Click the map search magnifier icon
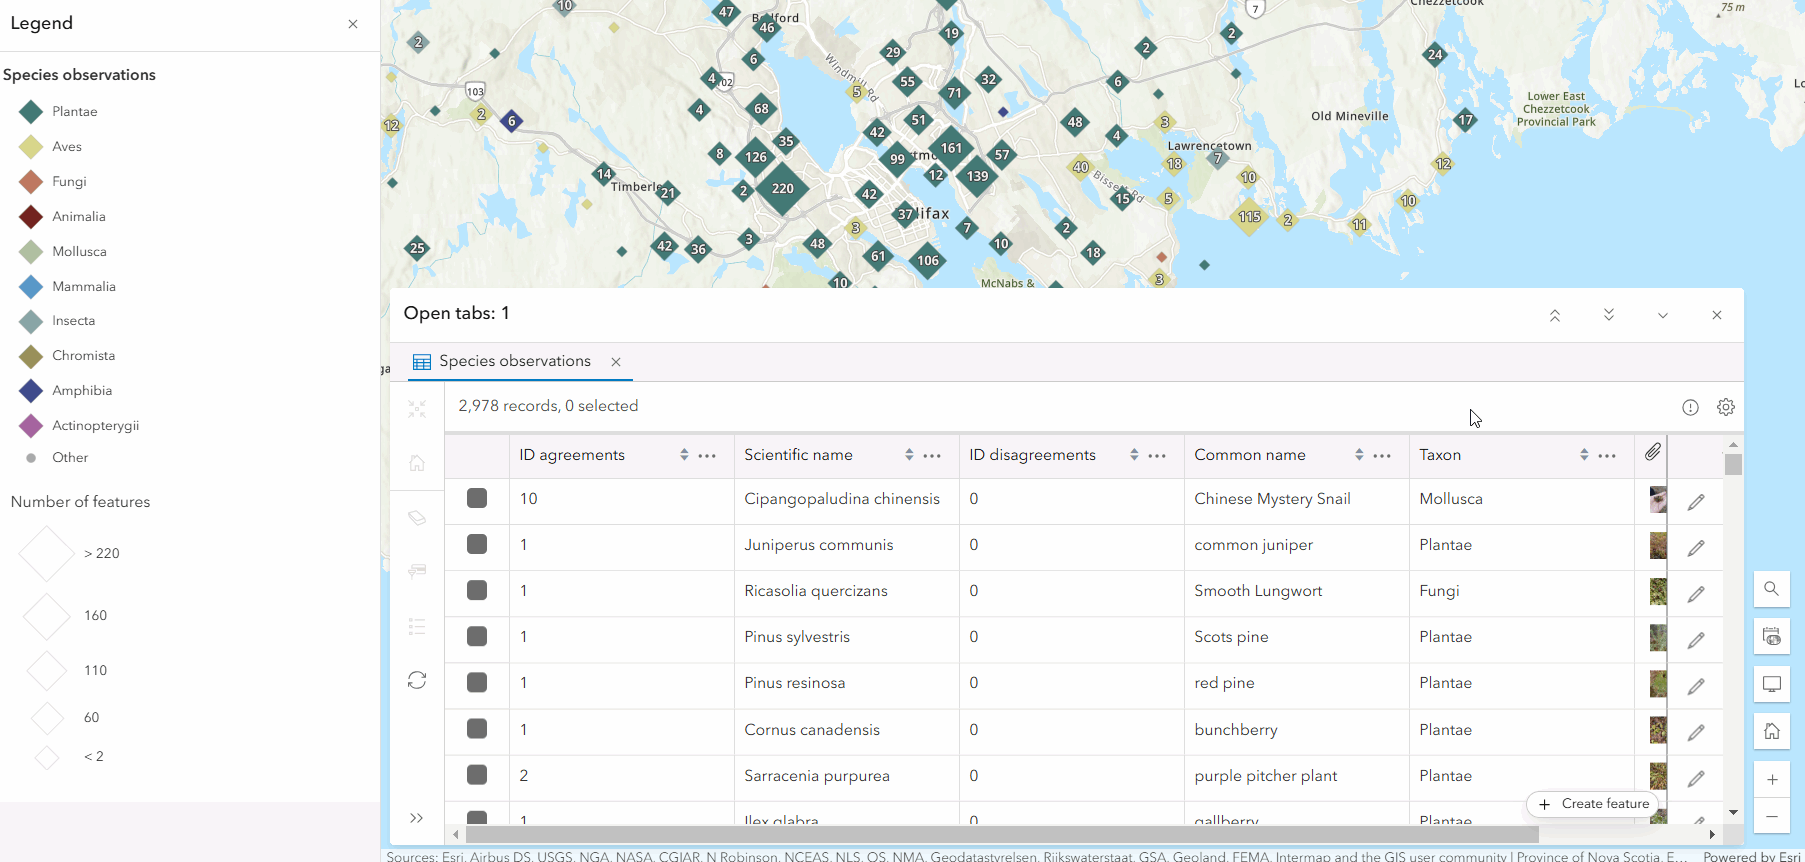1805x862 pixels. coord(1771,589)
